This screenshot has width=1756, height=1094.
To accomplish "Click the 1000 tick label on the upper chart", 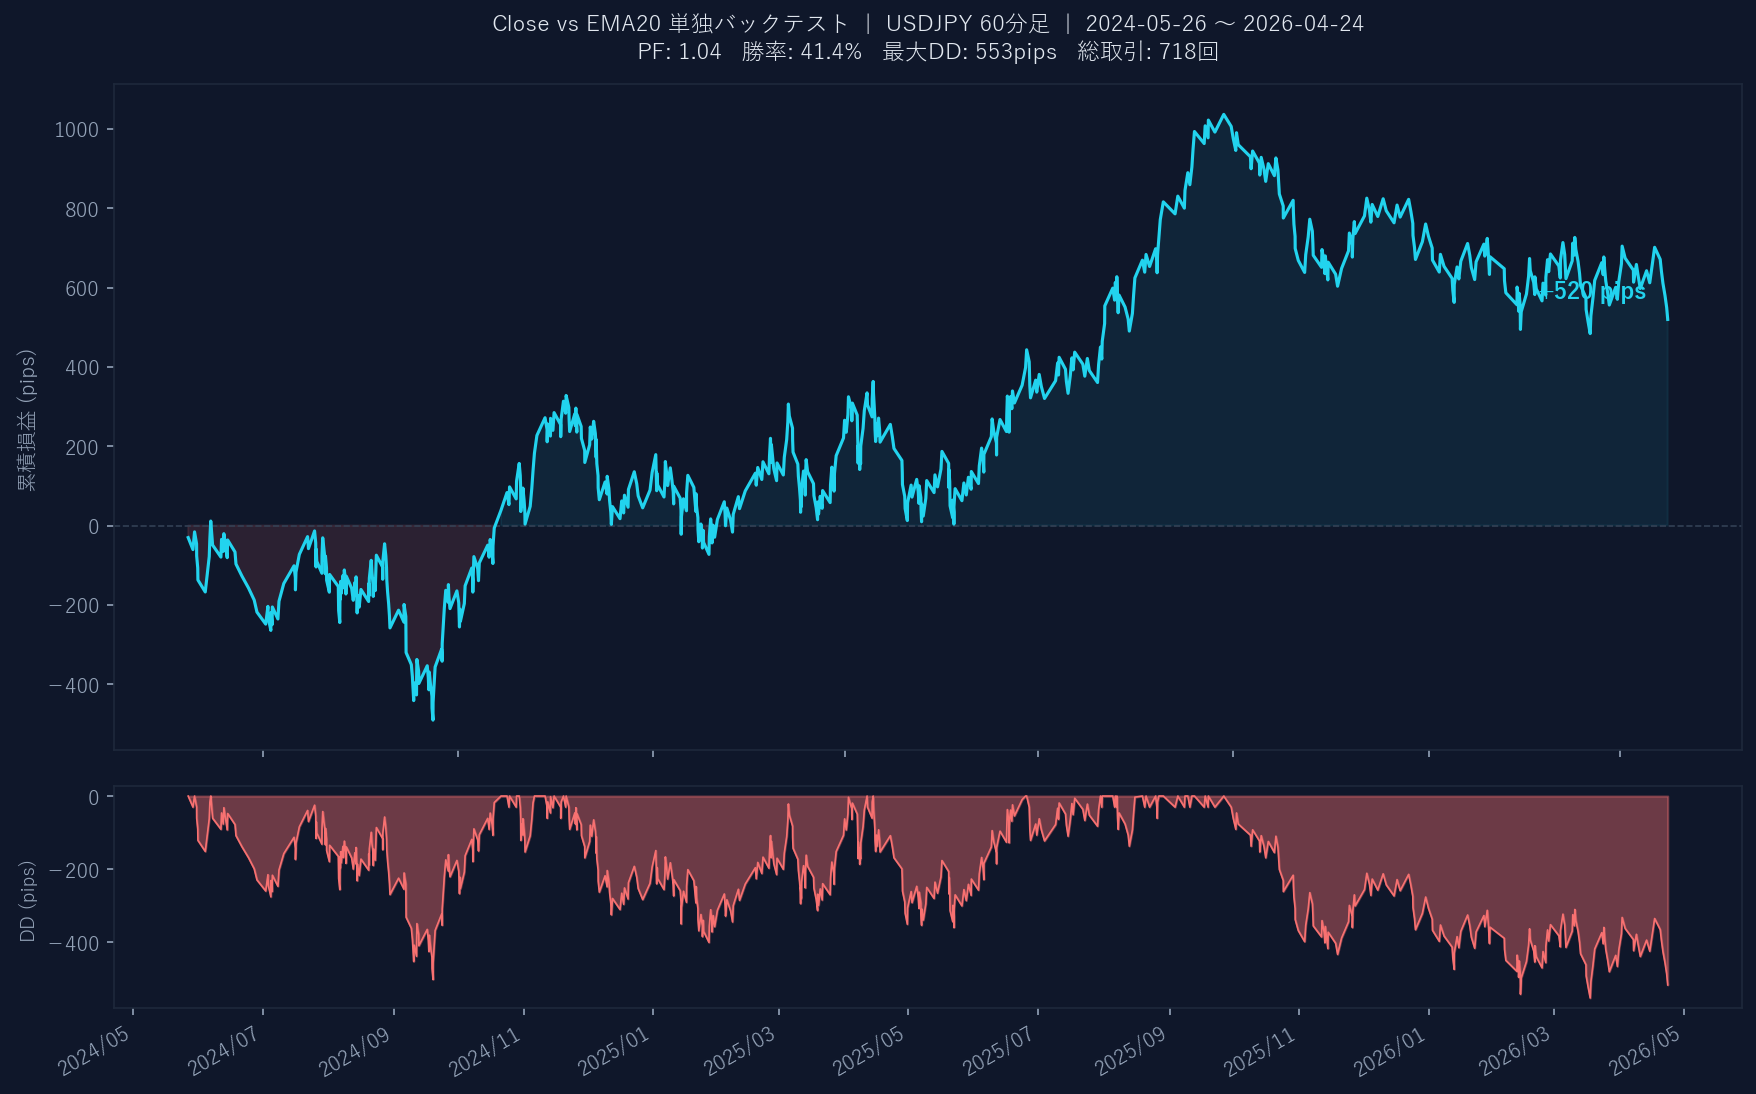I will click(x=77, y=130).
